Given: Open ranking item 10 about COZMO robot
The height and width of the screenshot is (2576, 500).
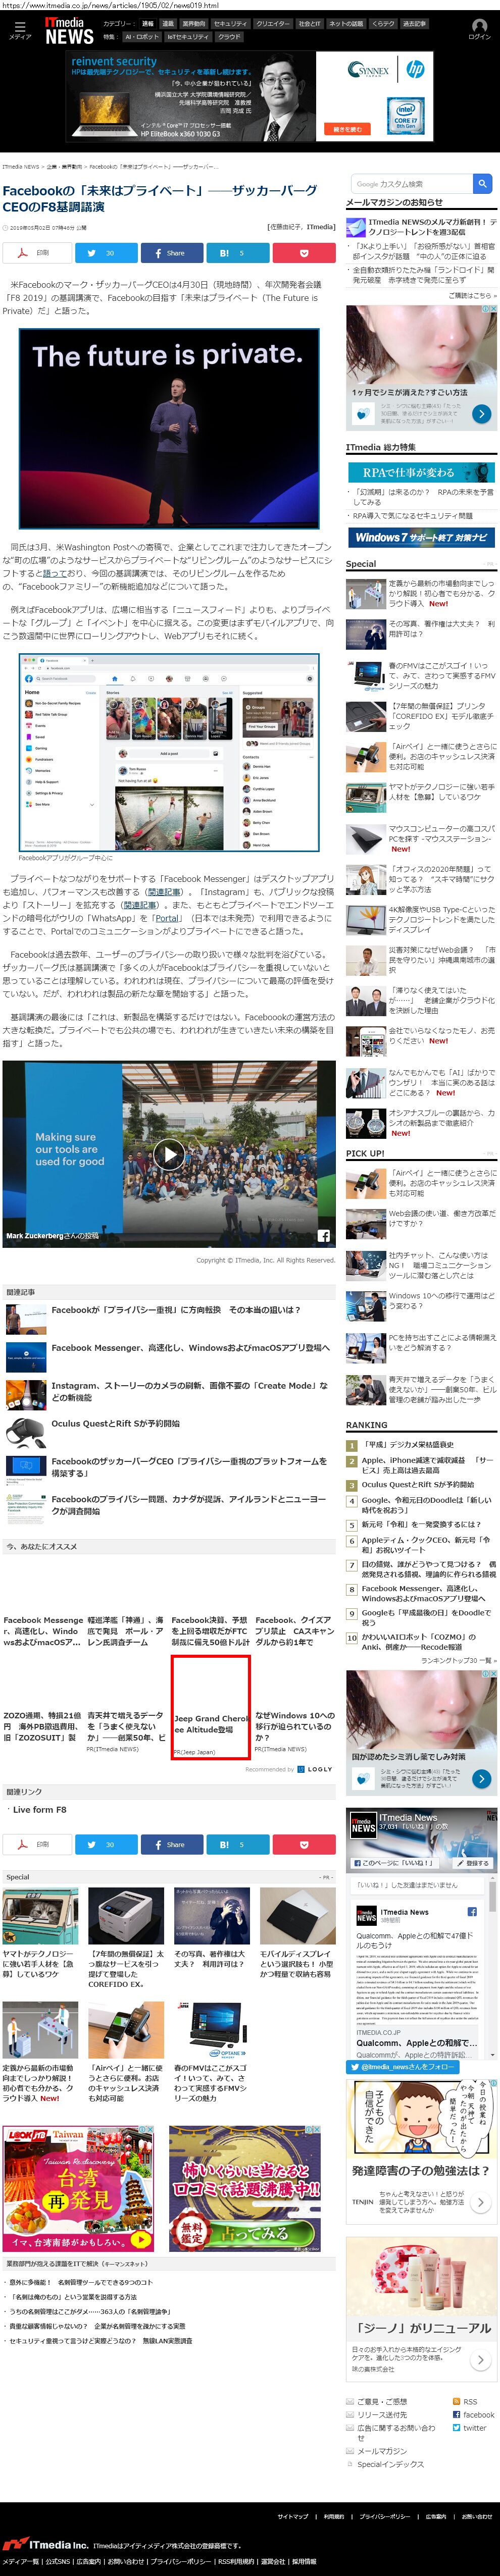Looking at the screenshot, I should coord(420,1643).
